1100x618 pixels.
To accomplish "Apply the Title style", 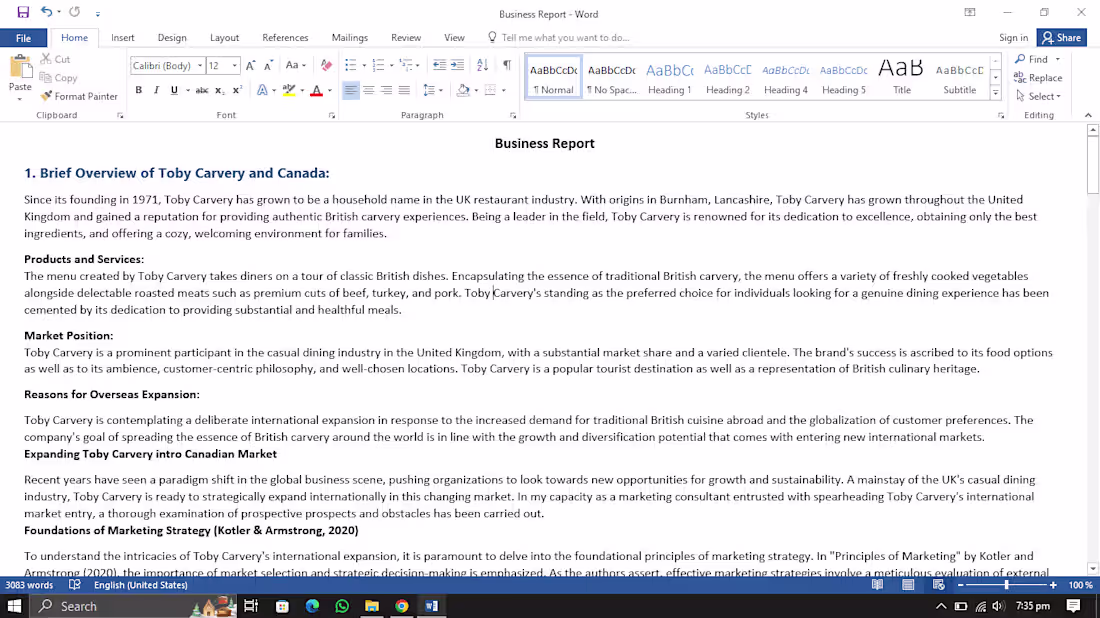I will click(901, 77).
